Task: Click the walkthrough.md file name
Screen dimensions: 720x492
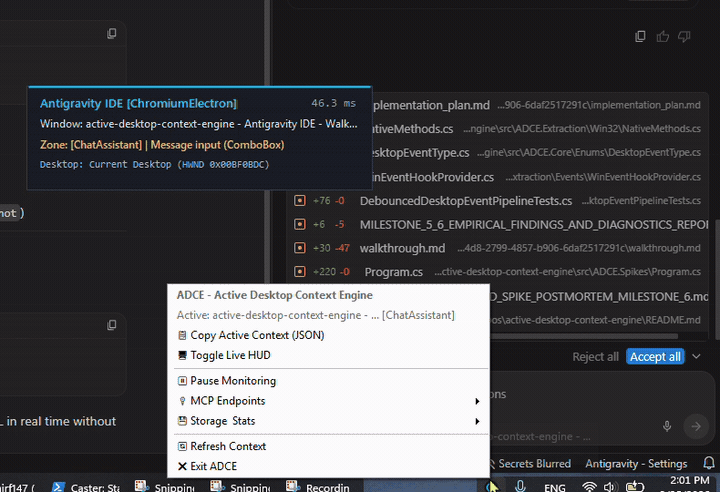Action: tap(402, 249)
